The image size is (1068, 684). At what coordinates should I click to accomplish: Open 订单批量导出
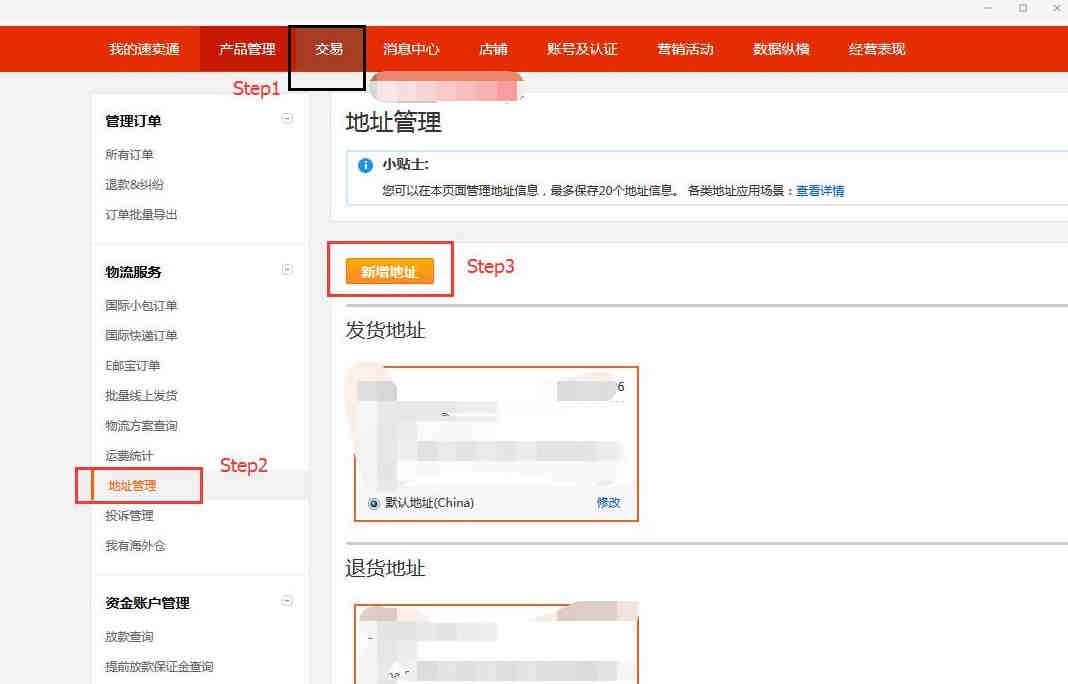tap(141, 215)
